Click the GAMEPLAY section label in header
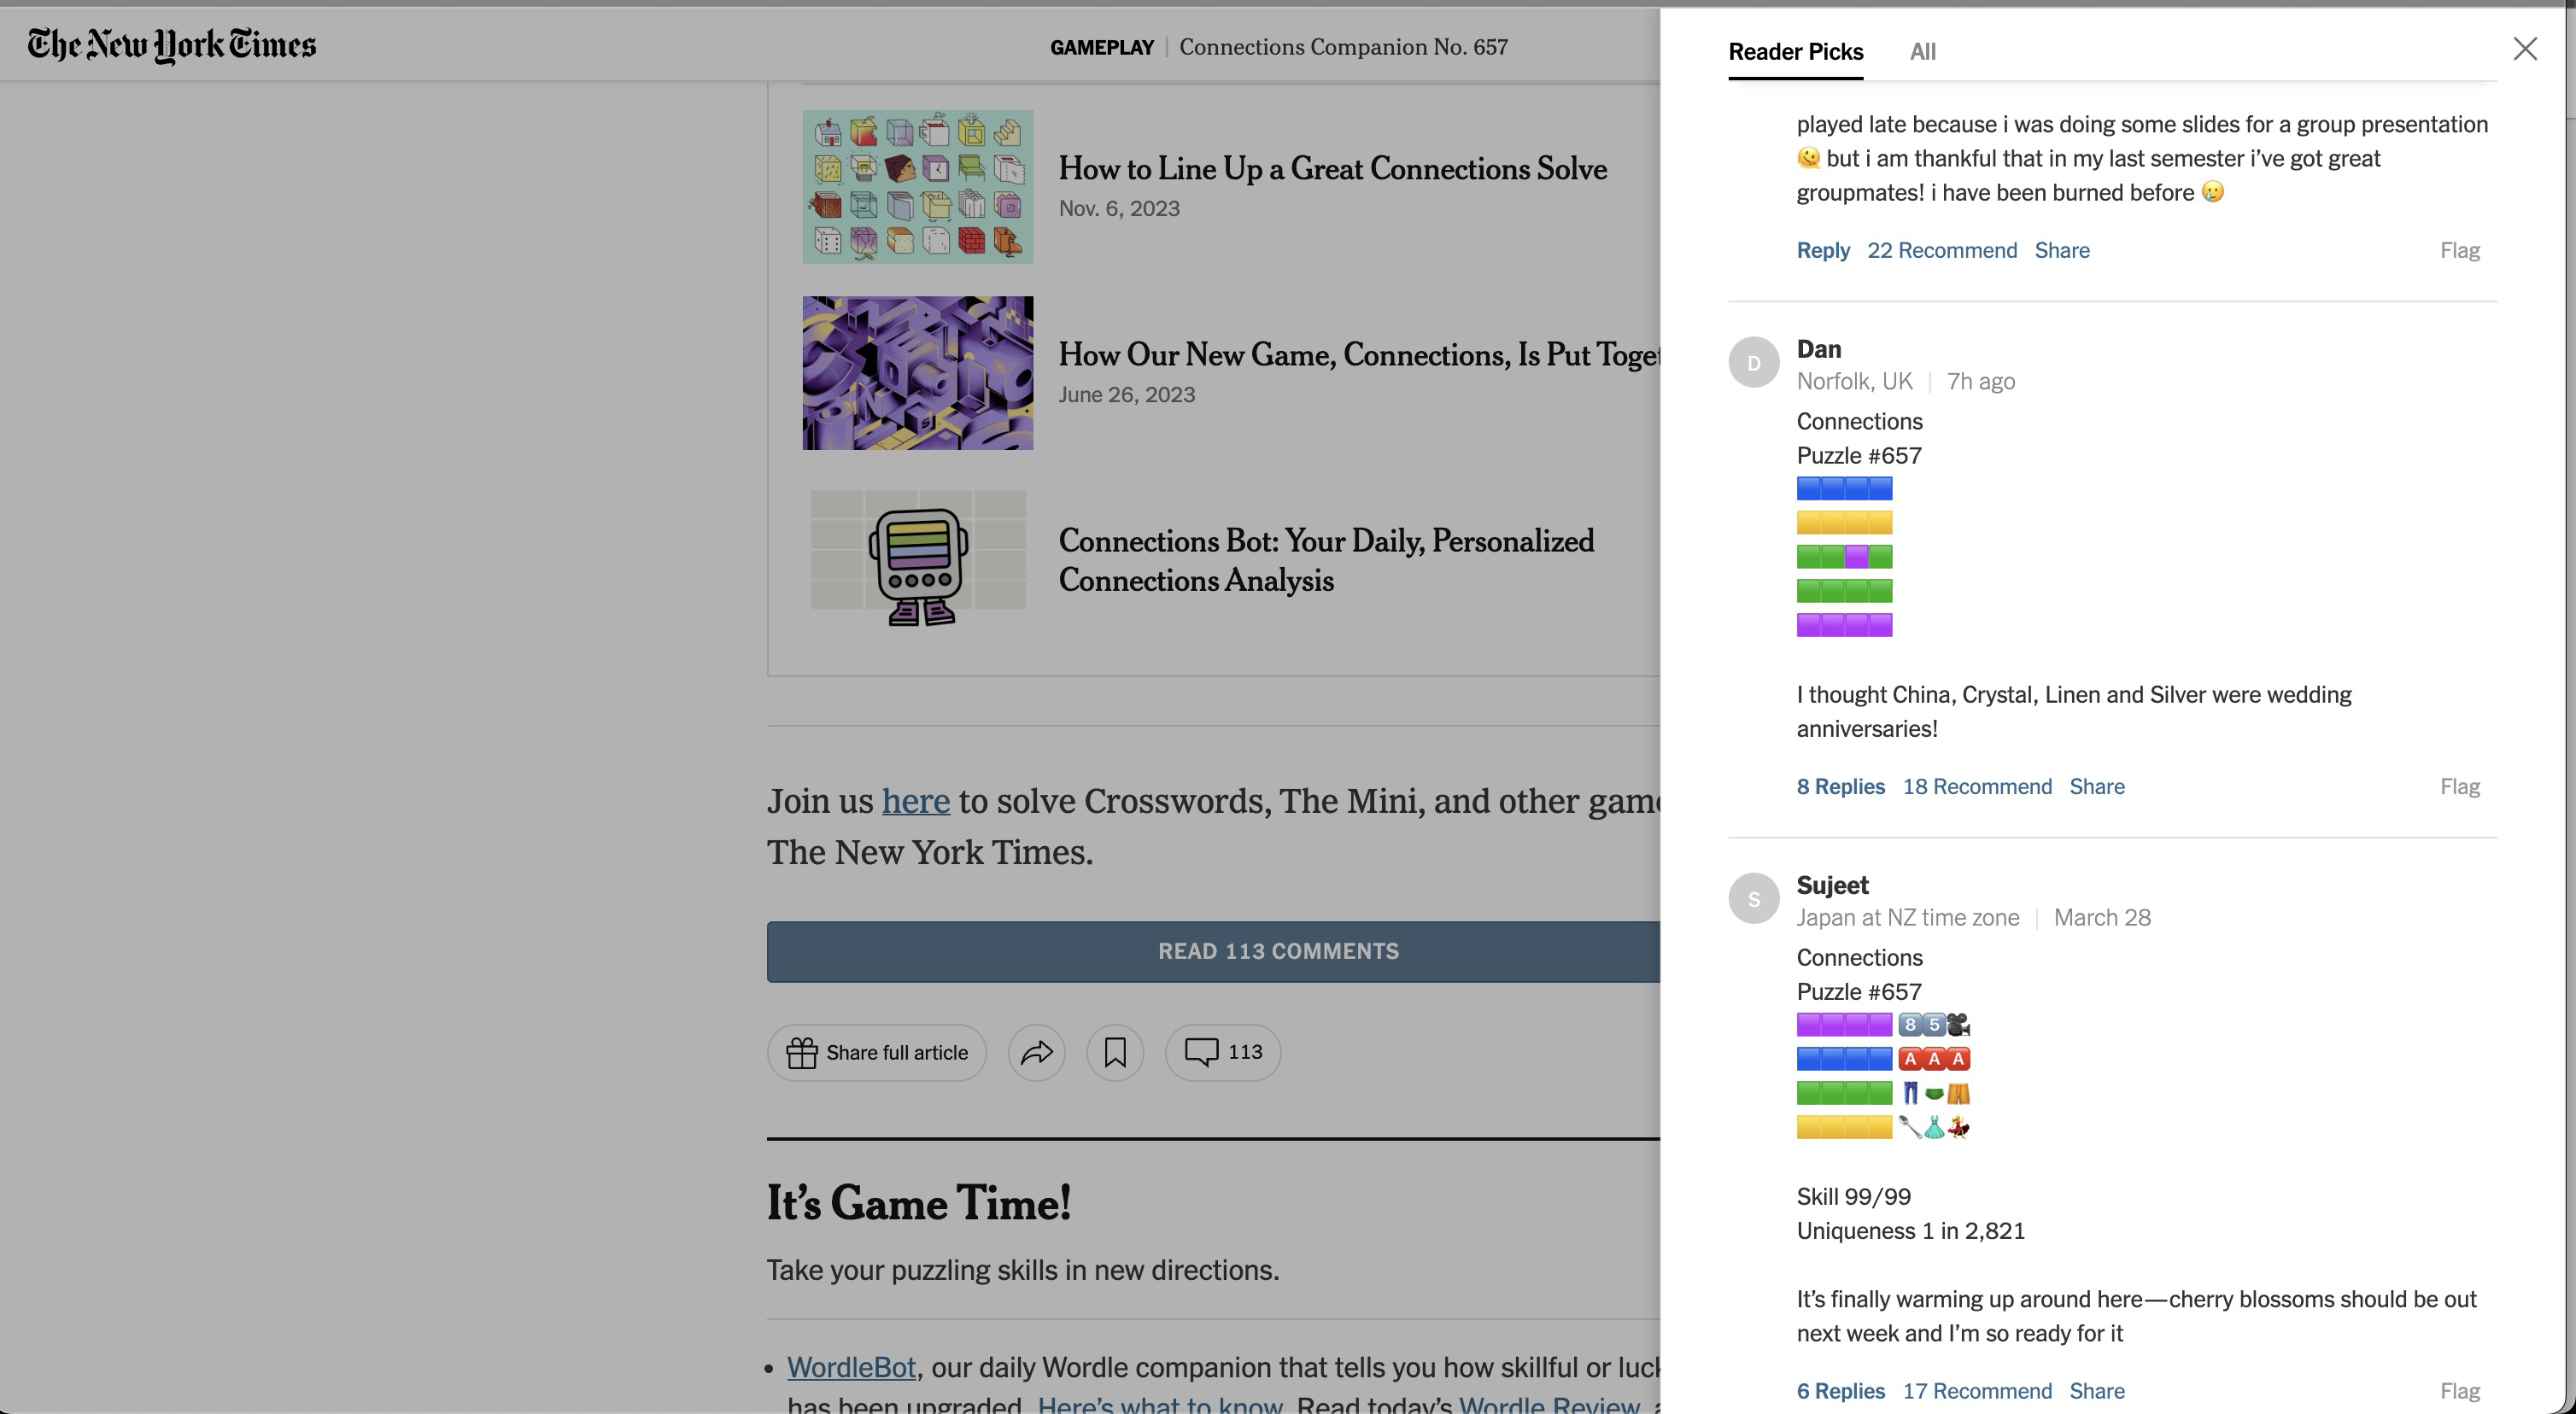The width and height of the screenshot is (2576, 1414). pyautogui.click(x=1102, y=47)
